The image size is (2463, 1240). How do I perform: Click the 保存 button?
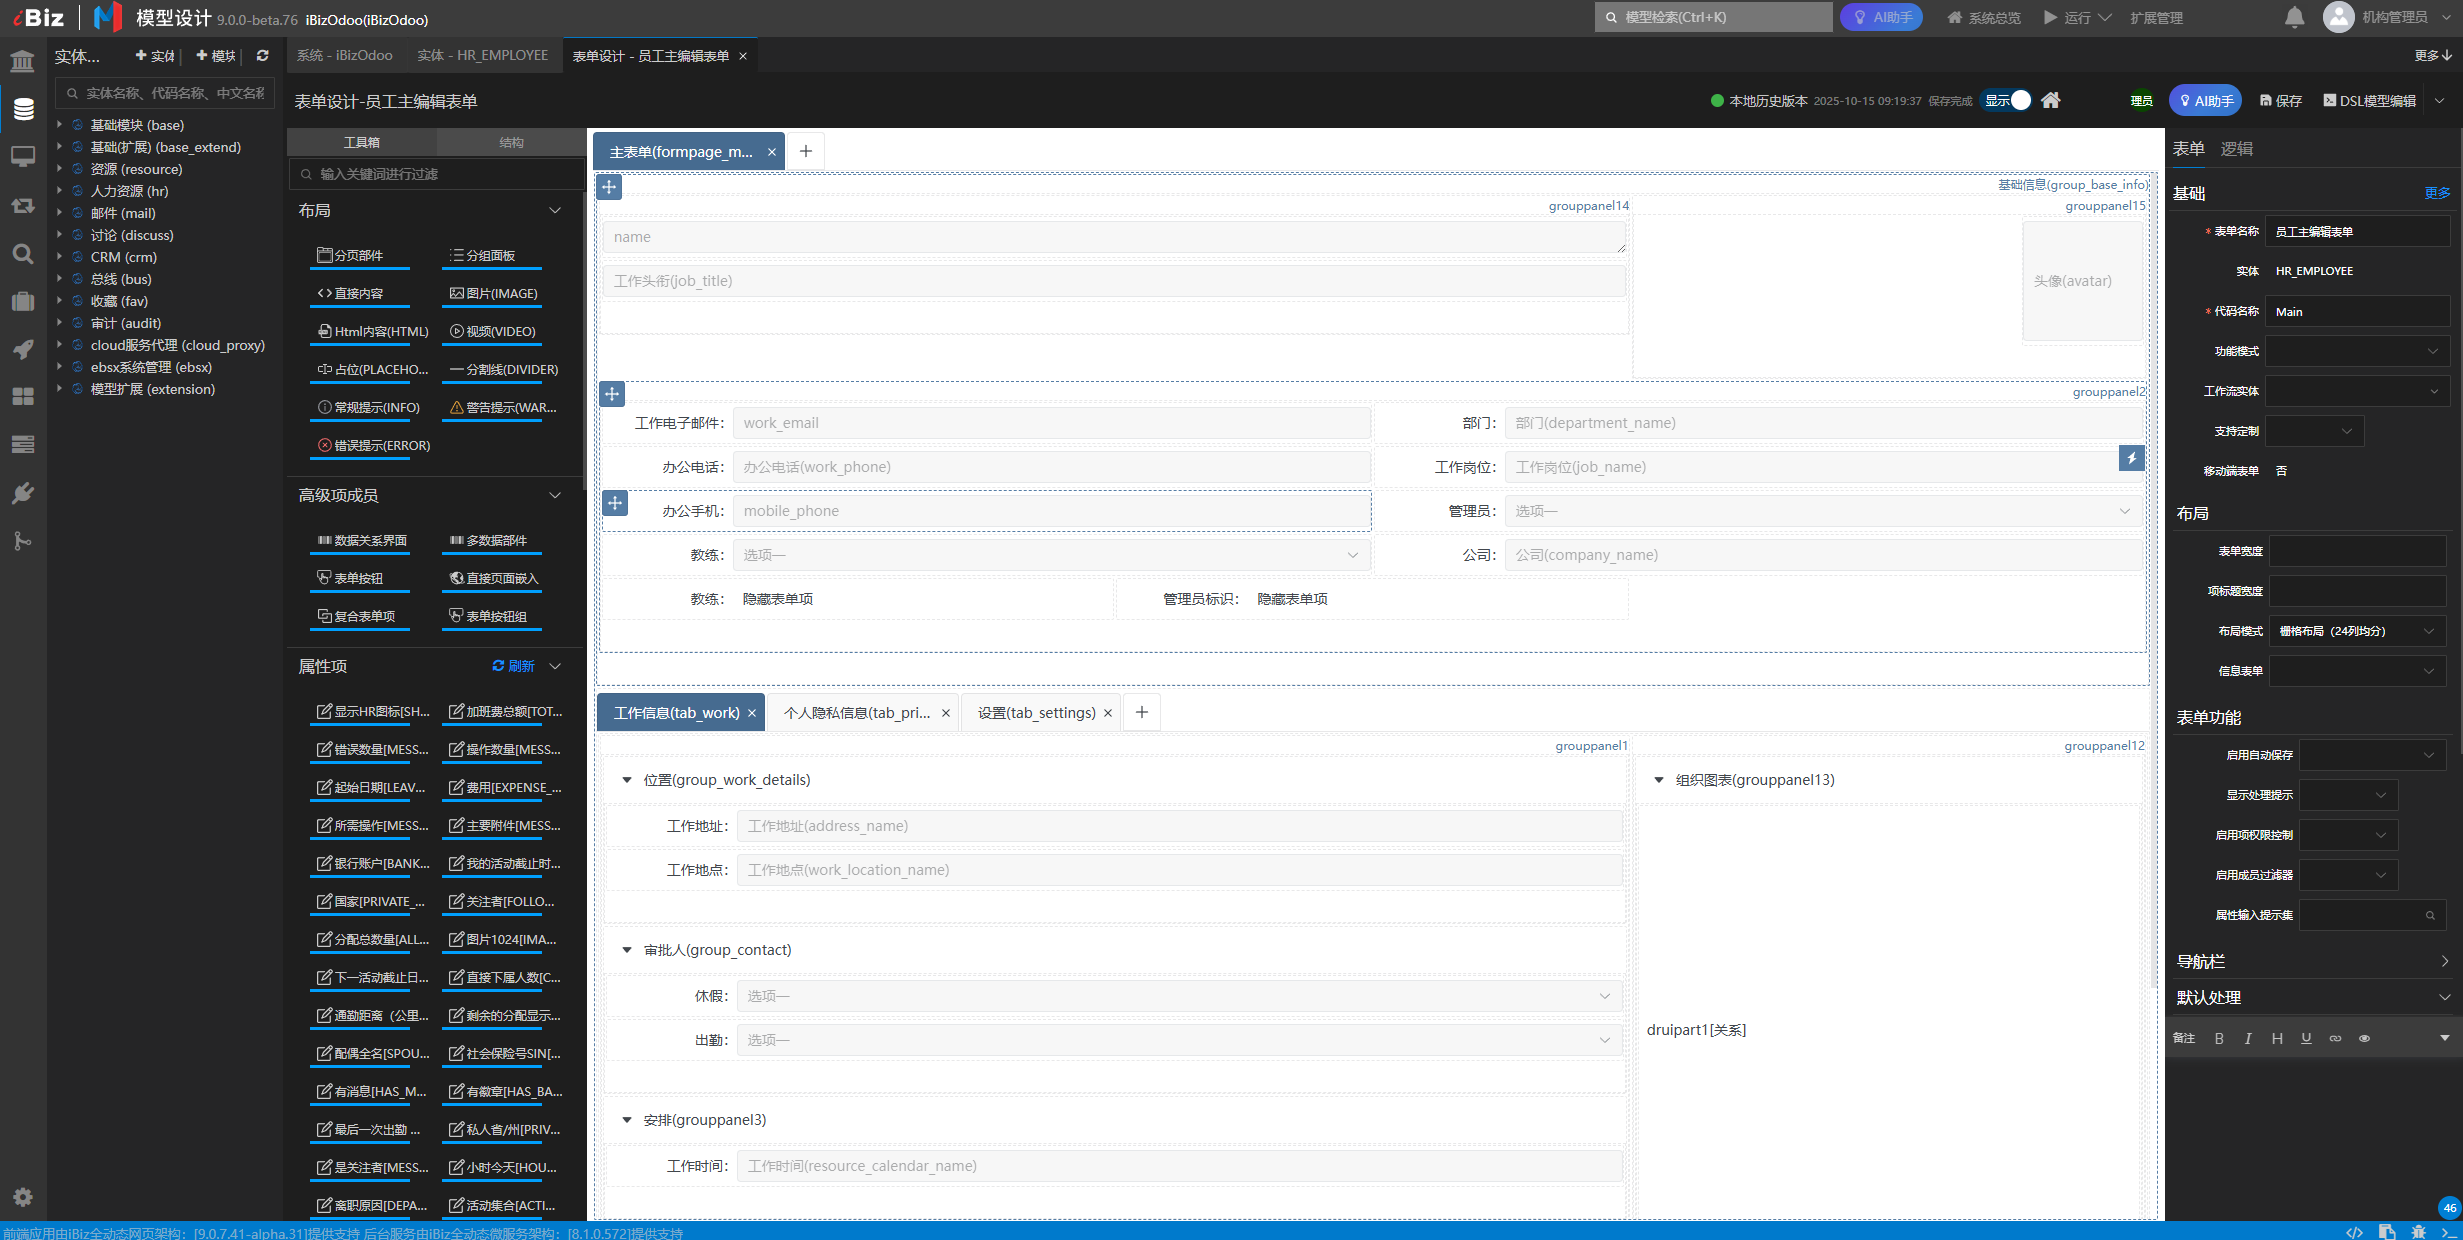[2281, 101]
